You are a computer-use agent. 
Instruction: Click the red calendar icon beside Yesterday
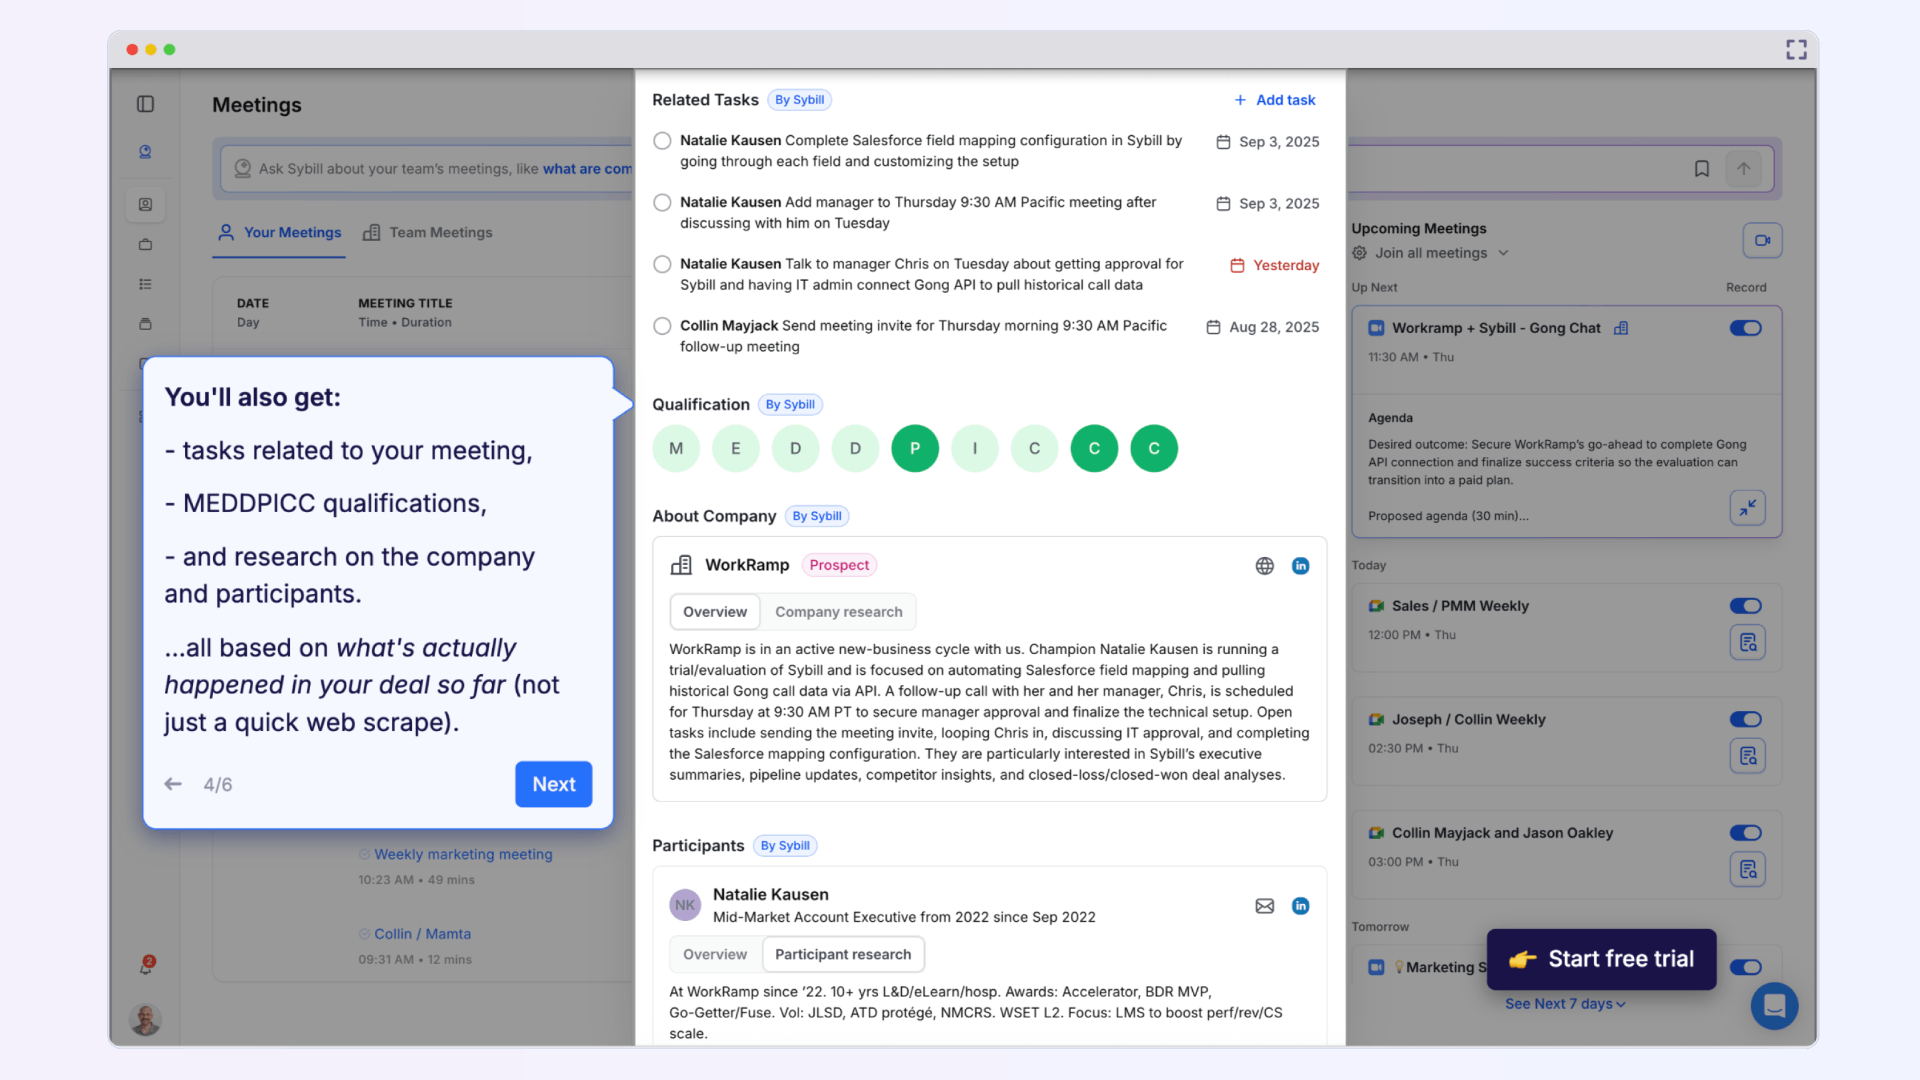point(1237,265)
